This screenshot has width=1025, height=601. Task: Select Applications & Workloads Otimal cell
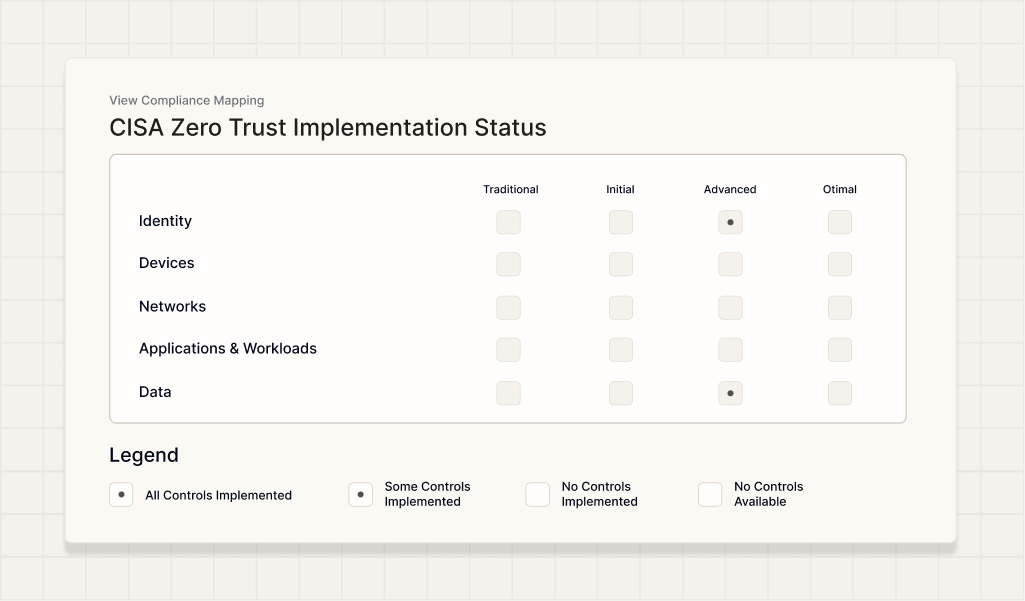coord(840,350)
